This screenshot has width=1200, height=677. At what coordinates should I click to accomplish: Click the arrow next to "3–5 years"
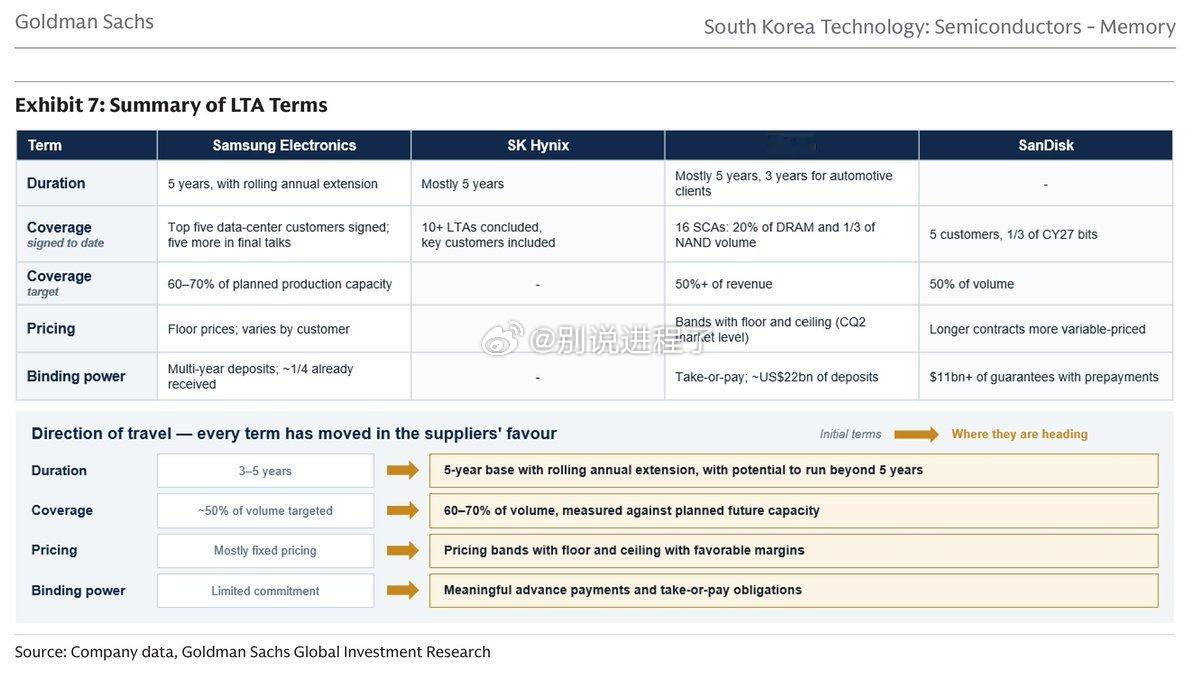tap(402, 470)
